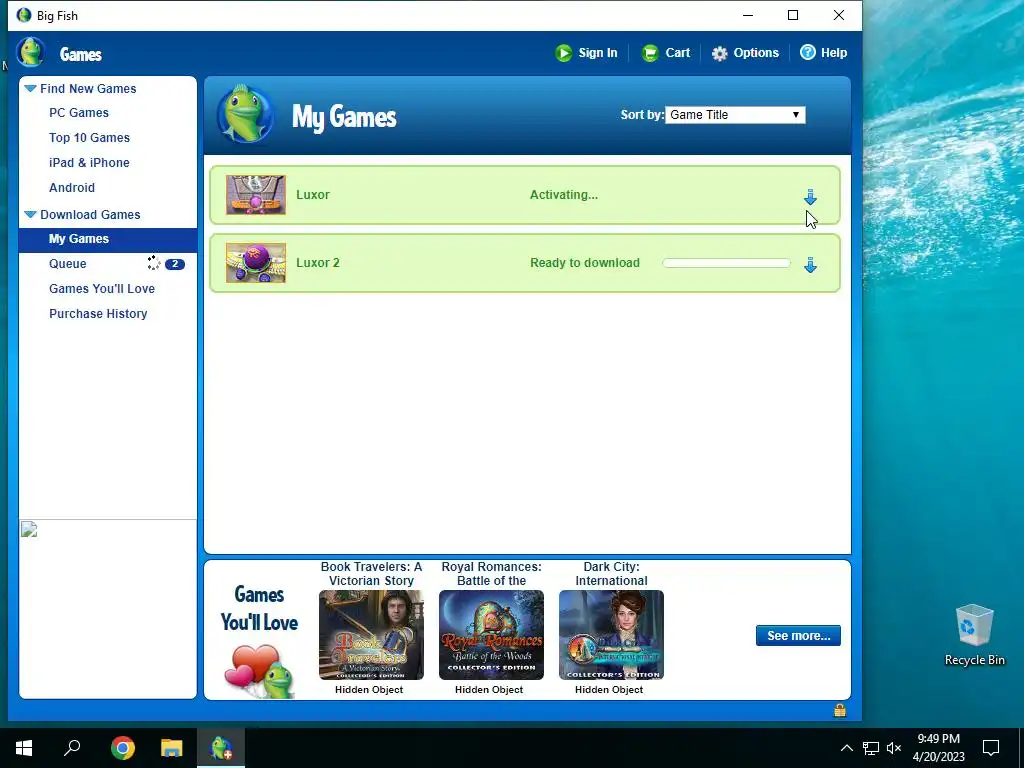Open PC Games in sidebar
1024x768 pixels.
point(79,113)
